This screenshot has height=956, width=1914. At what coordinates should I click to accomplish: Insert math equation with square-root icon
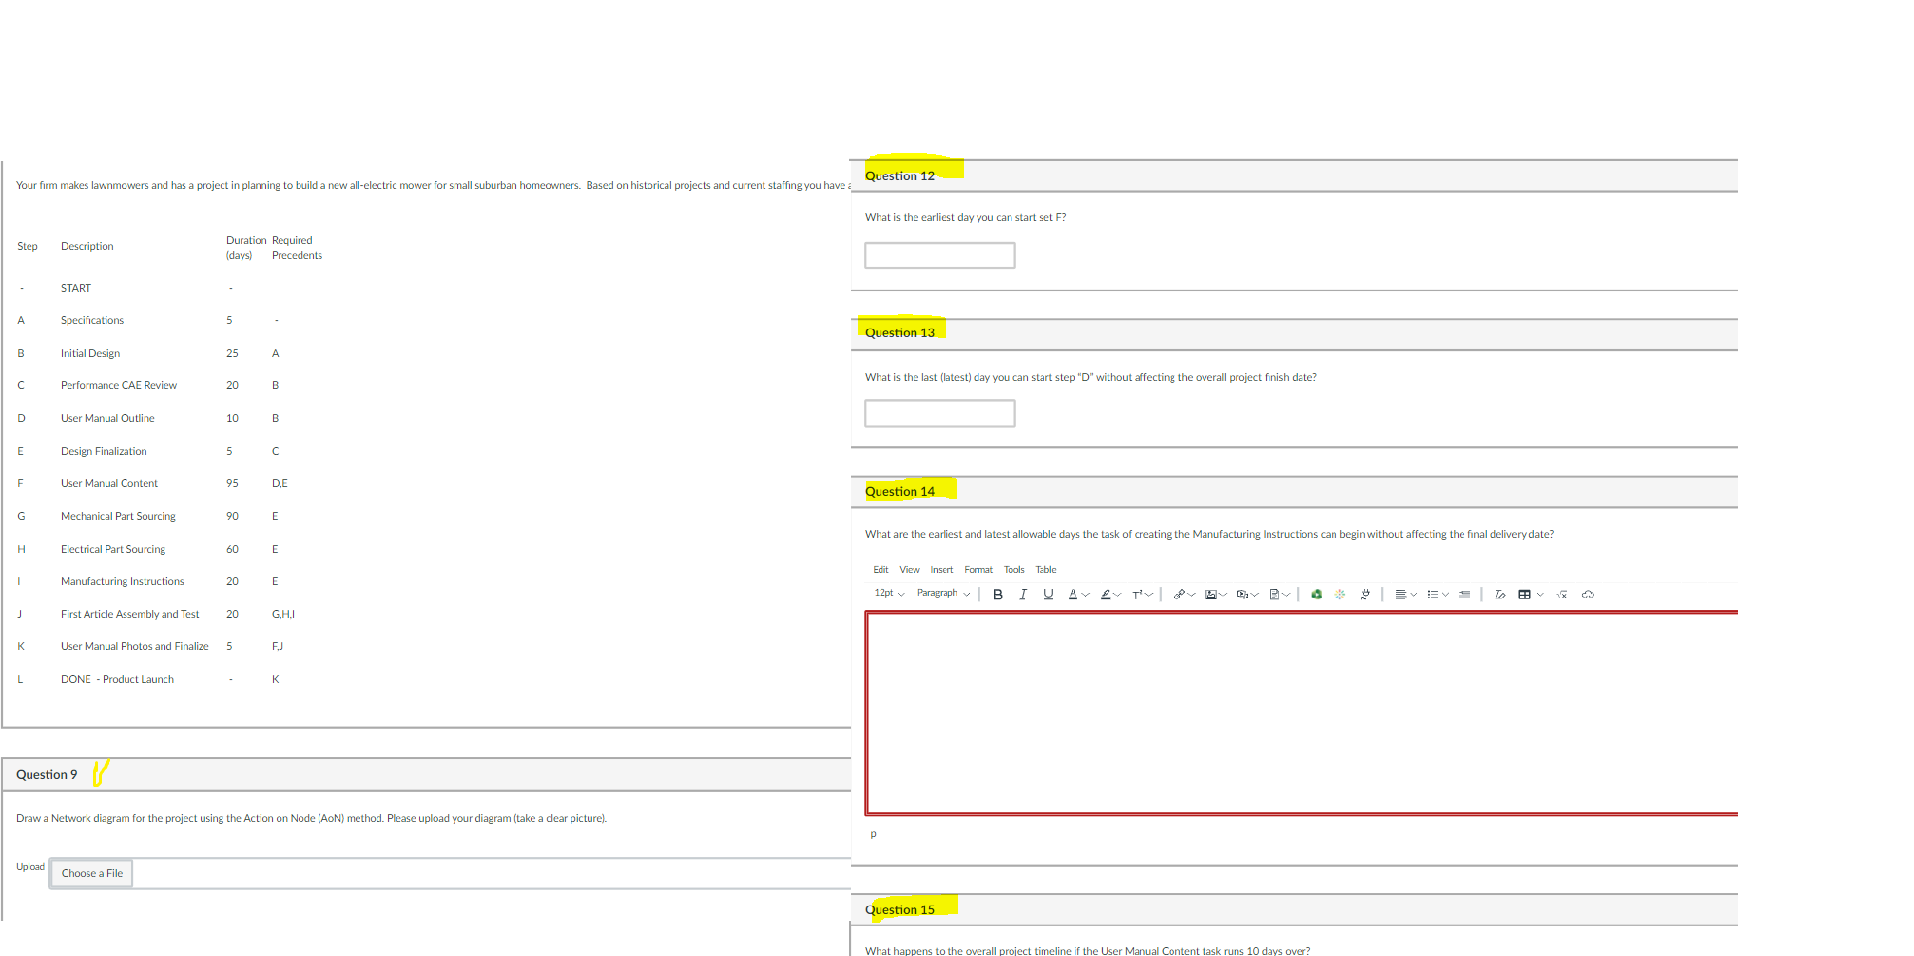tap(1562, 594)
